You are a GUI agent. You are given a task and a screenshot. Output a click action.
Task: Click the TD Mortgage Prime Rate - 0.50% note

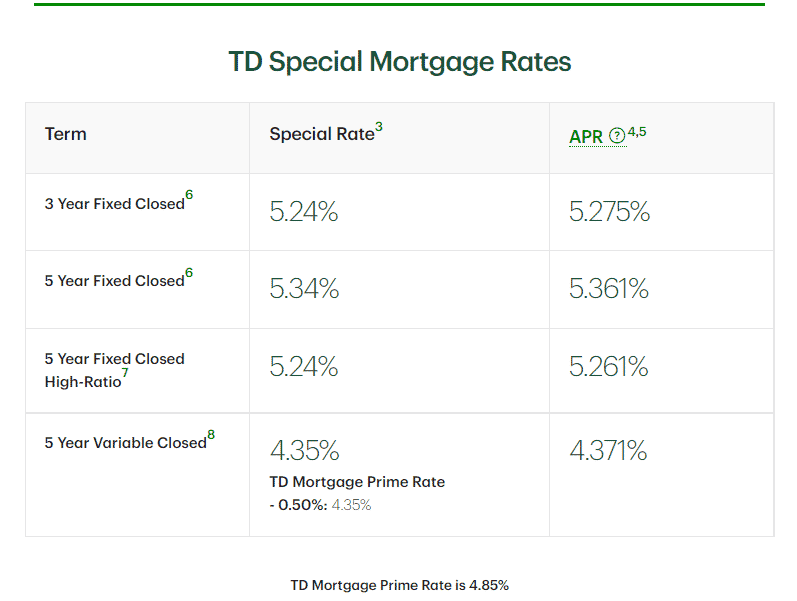coord(357,493)
